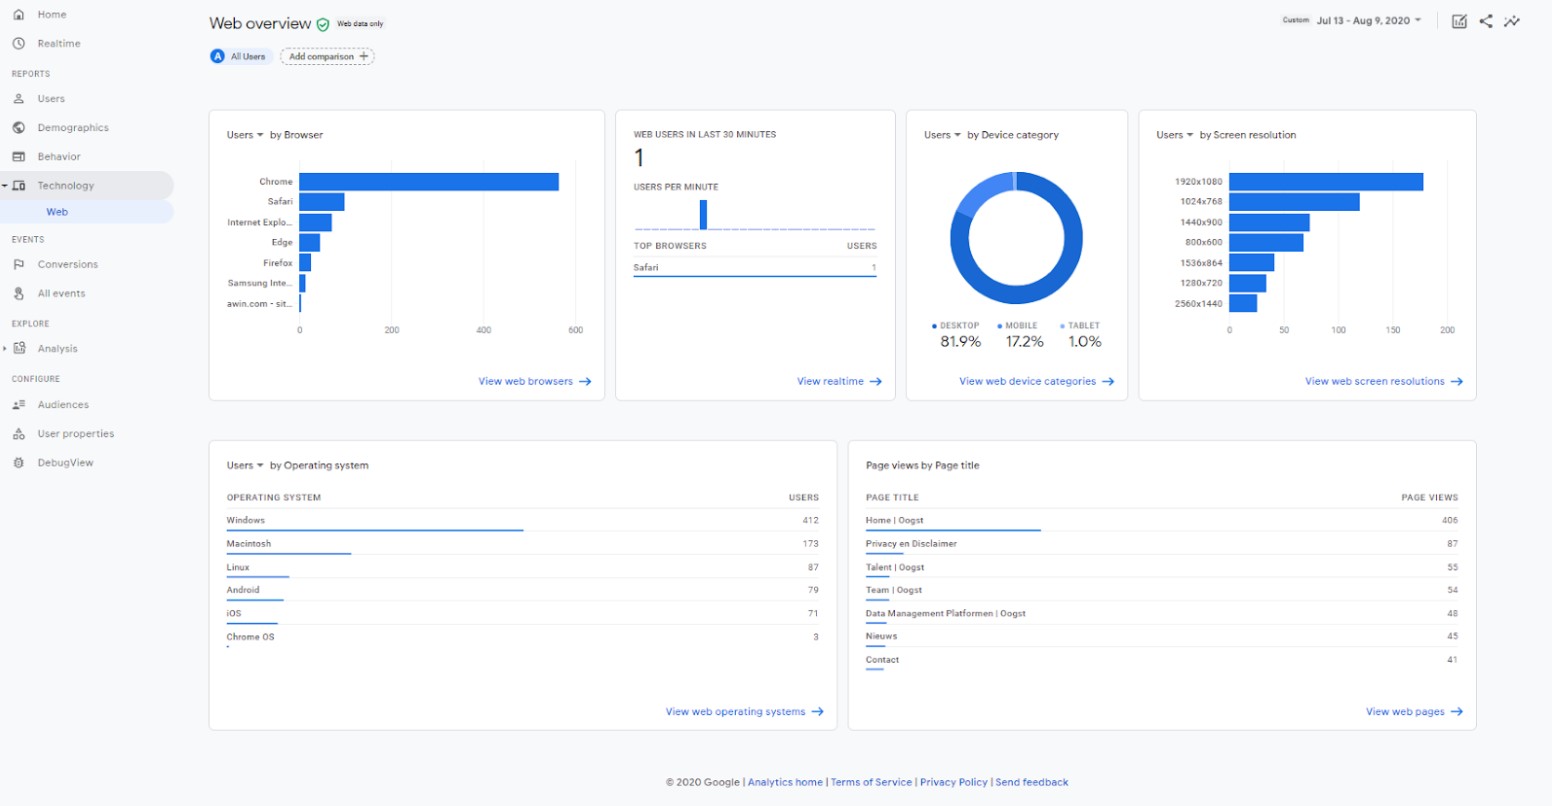1552x806 pixels.
Task: Click the Demographics globe icon
Action: pyautogui.click(x=18, y=128)
